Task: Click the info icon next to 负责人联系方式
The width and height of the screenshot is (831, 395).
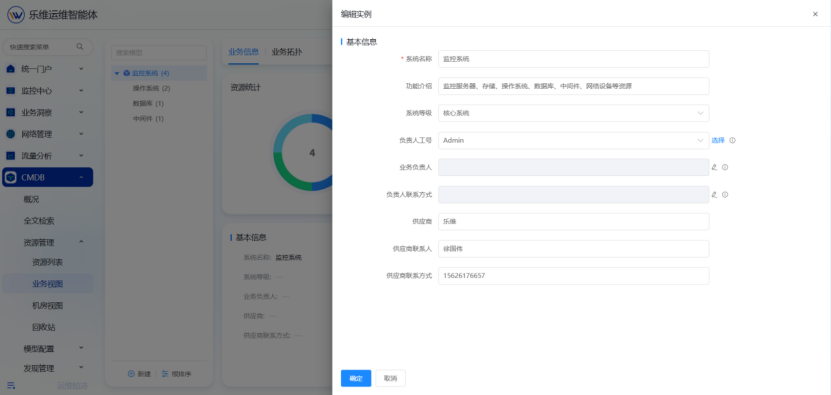Action: (x=725, y=195)
